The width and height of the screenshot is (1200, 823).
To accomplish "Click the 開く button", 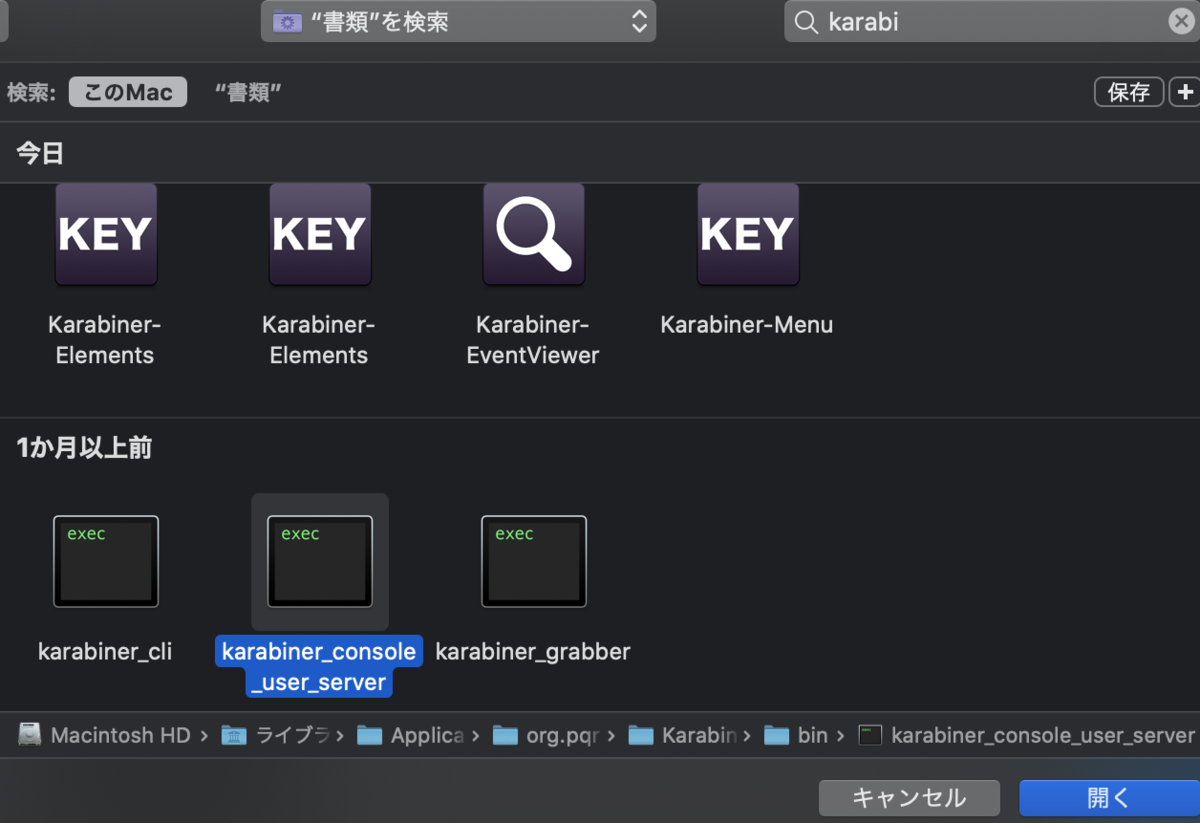I will tap(1109, 798).
